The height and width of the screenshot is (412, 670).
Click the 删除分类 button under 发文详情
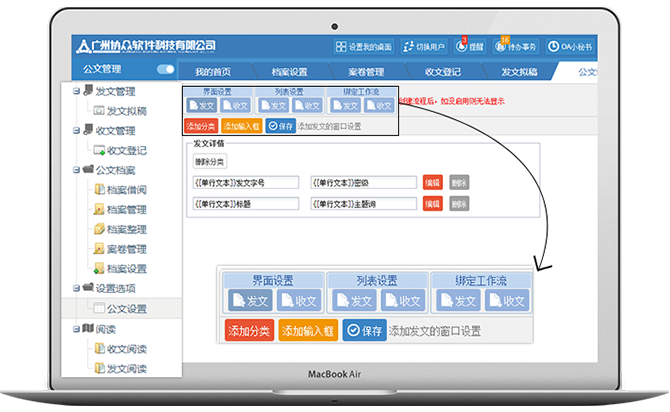tap(210, 162)
